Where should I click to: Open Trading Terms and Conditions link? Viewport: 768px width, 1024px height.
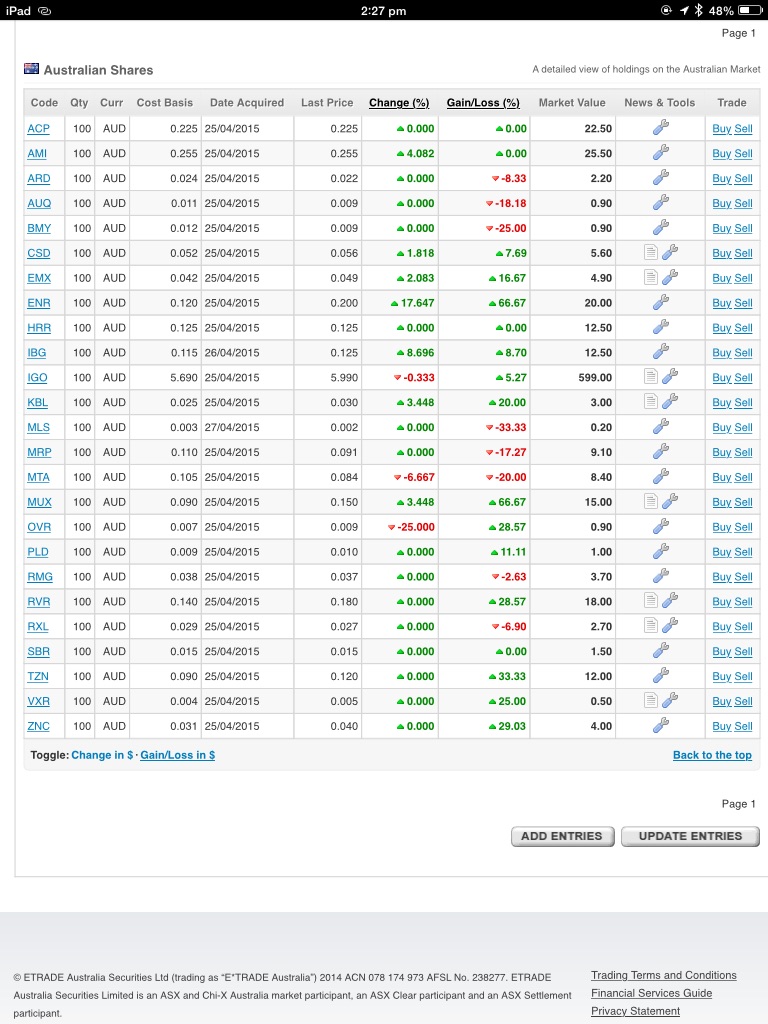[x=664, y=975]
